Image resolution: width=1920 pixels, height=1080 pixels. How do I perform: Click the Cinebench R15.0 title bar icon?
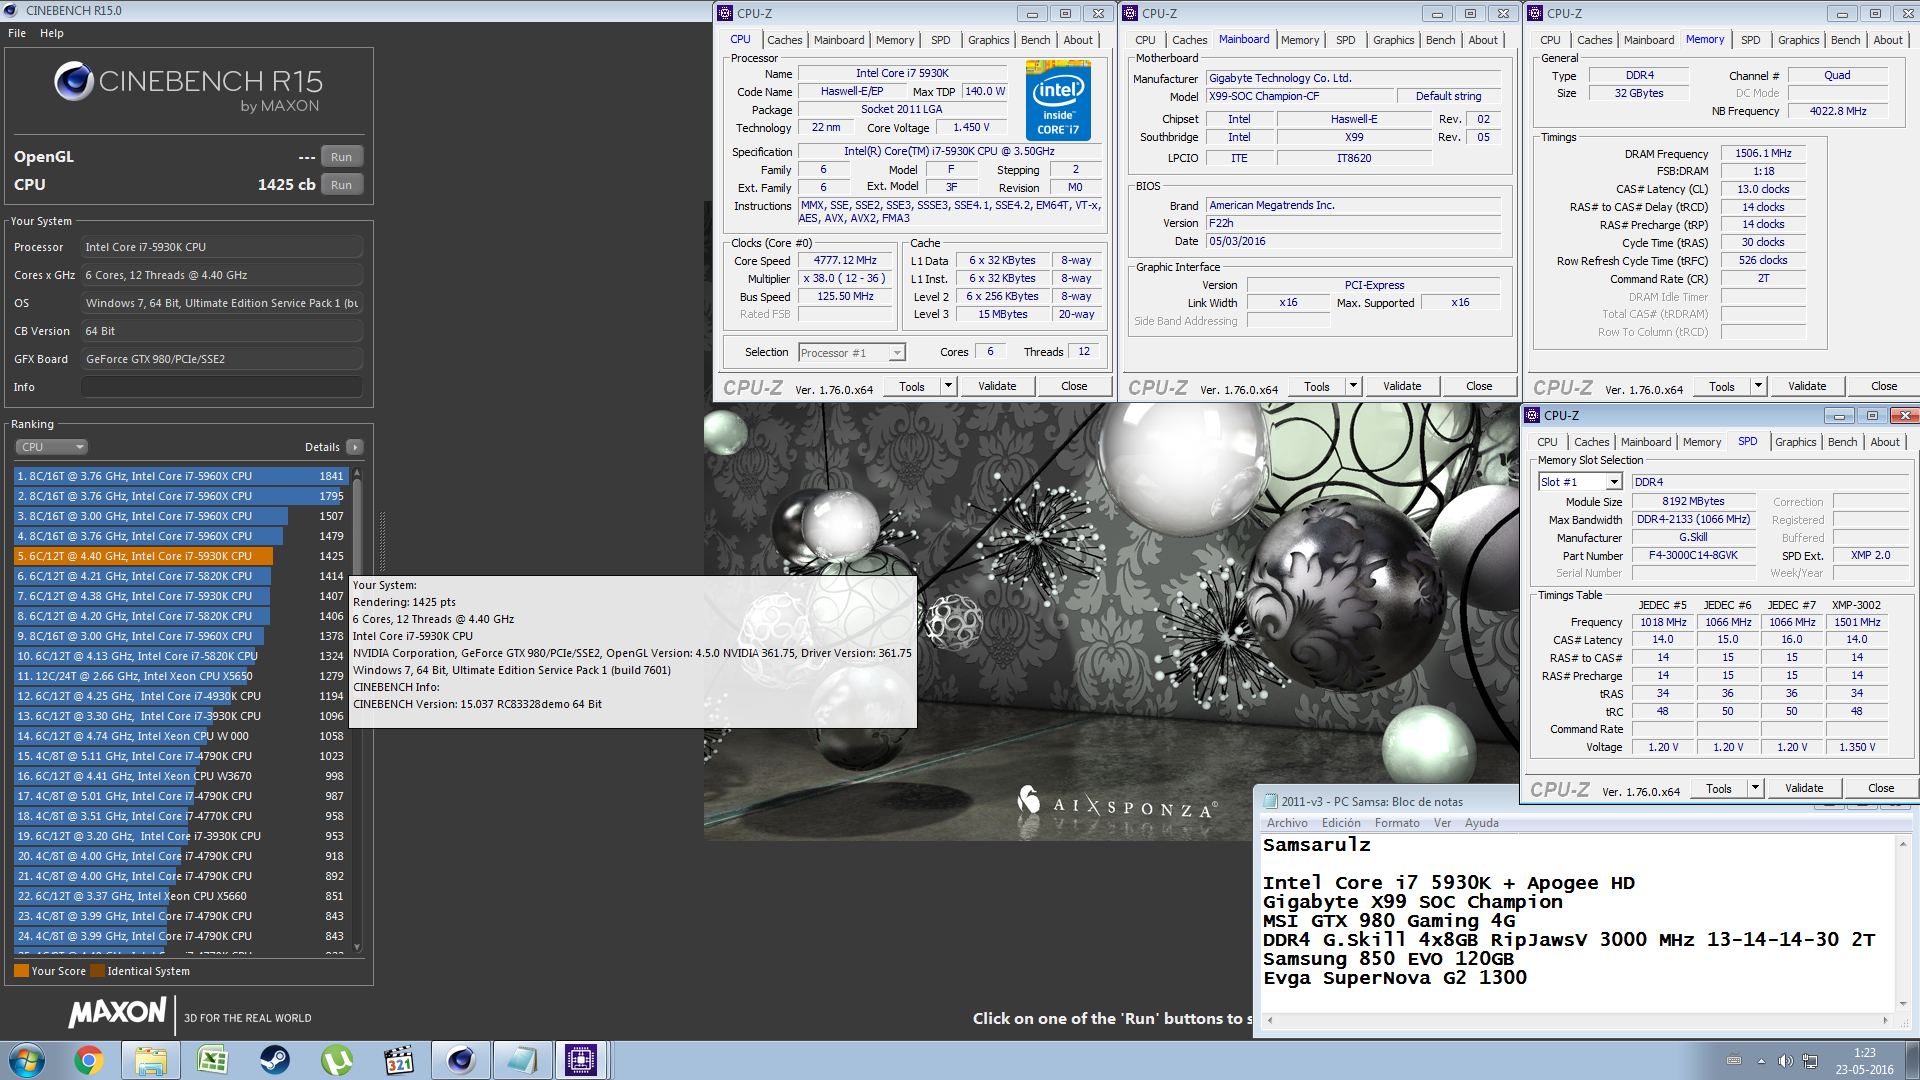click(x=11, y=11)
